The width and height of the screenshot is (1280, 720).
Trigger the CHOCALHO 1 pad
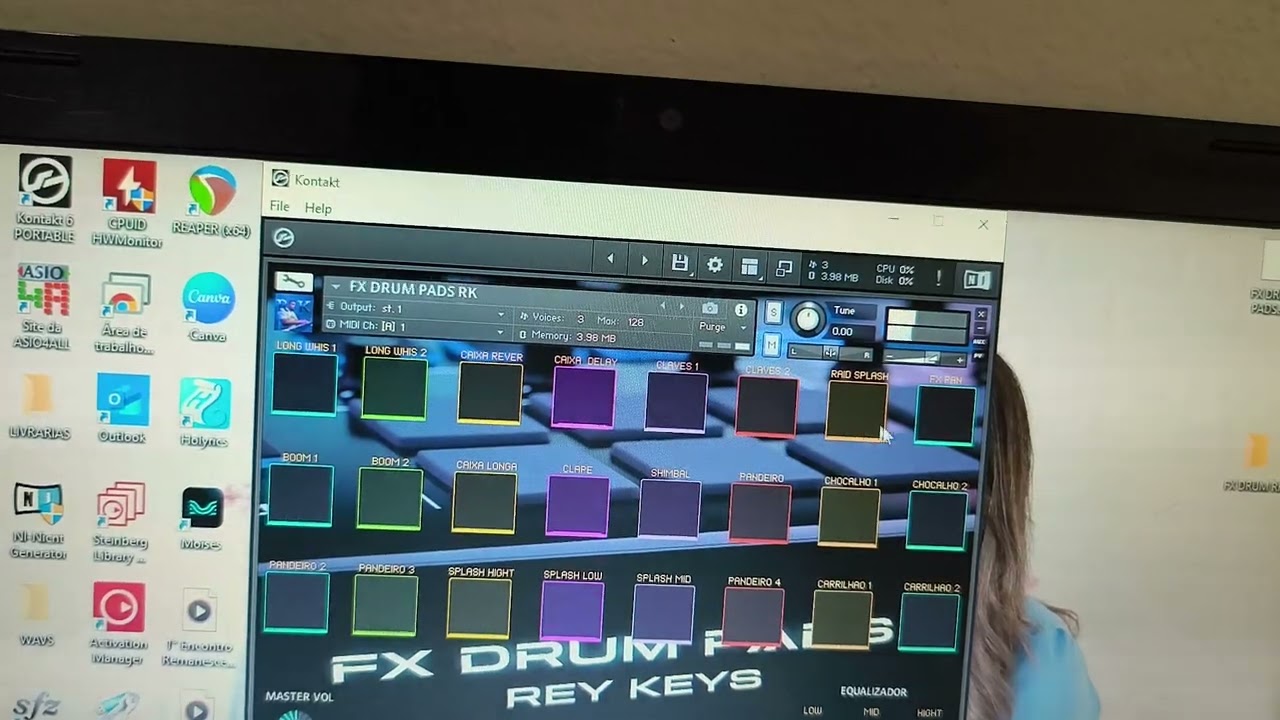[x=849, y=518]
